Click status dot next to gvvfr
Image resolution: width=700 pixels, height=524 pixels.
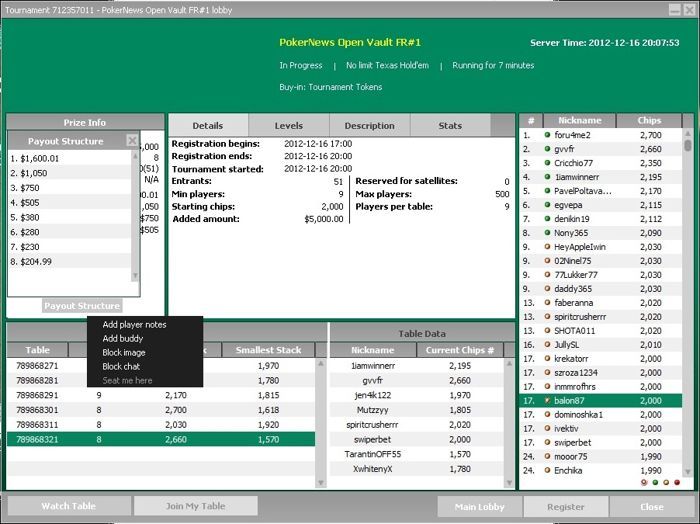pyautogui.click(x=547, y=149)
